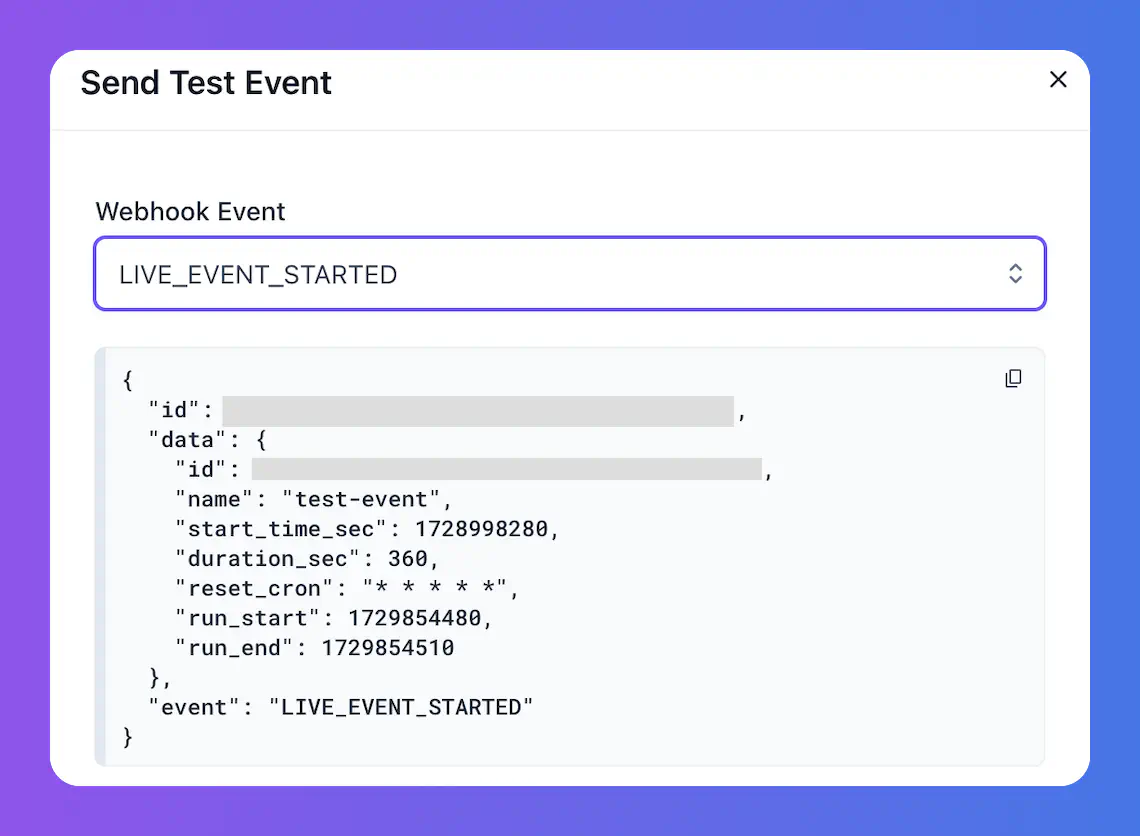1140x836 pixels.
Task: Click the start_time_sec value 1728998280
Action: [481, 529]
